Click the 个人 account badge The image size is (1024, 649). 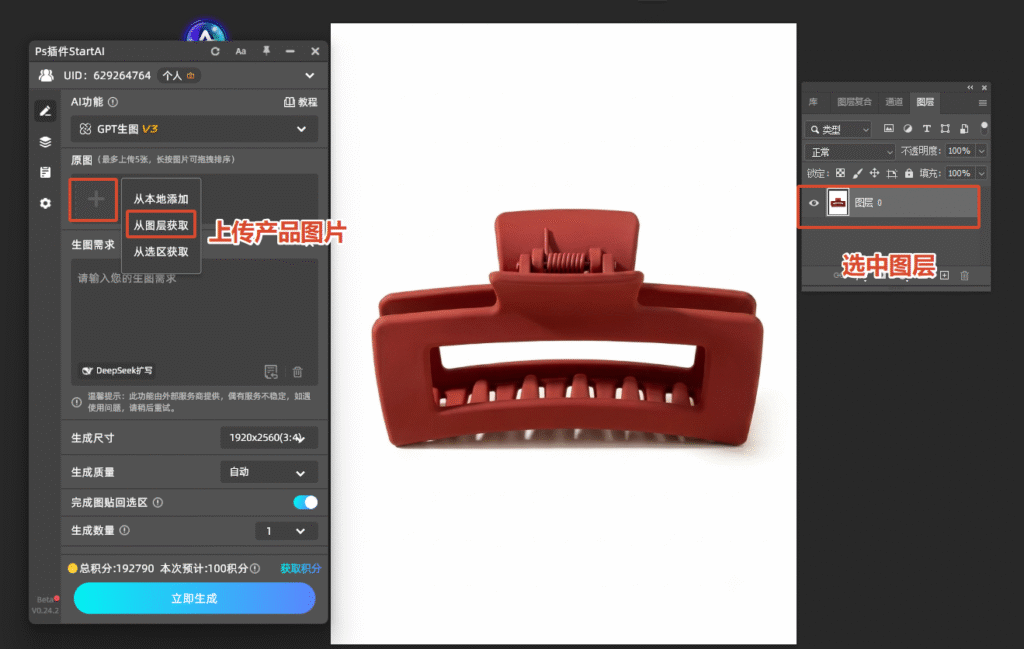point(178,76)
